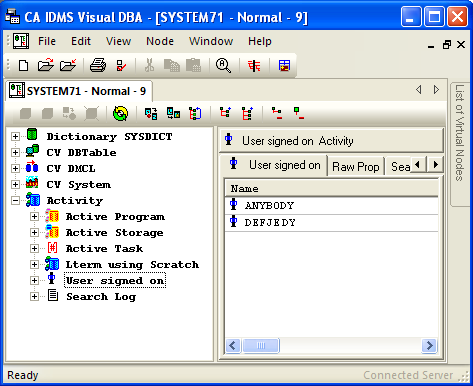Collapse the Activity node

[x=15, y=201]
